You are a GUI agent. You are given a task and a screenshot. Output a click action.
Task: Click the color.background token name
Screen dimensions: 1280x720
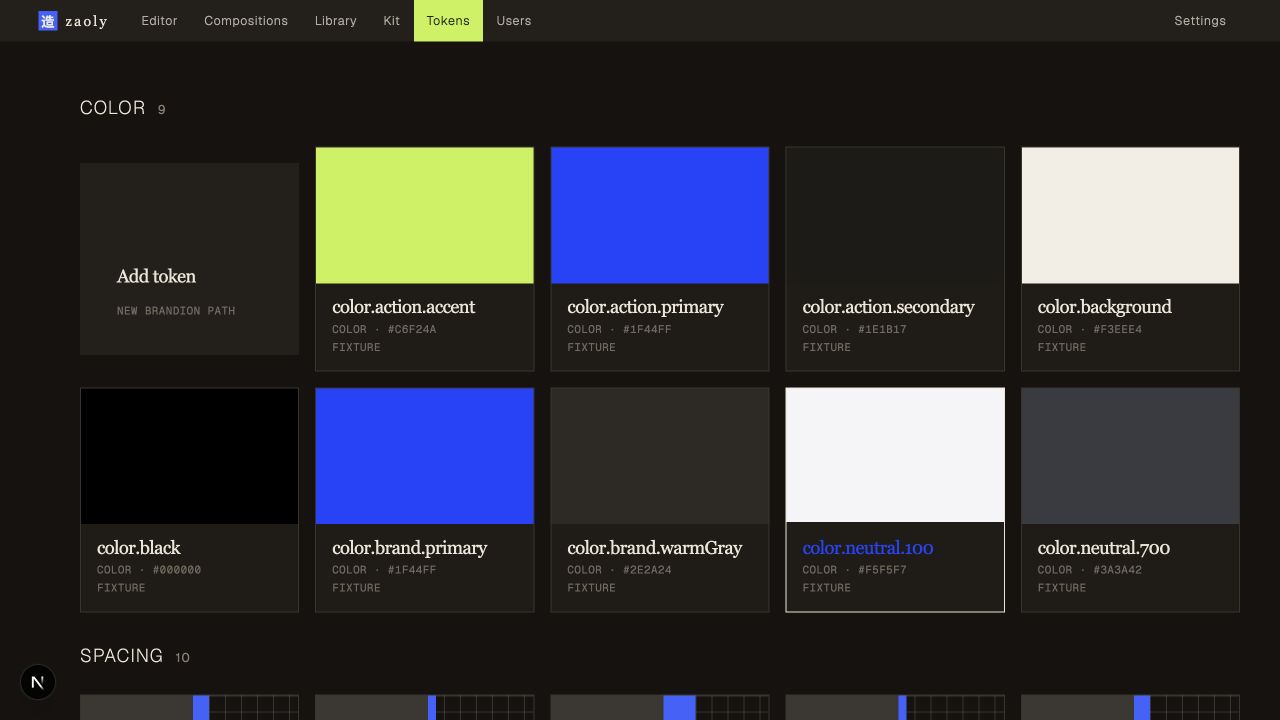coord(1105,307)
